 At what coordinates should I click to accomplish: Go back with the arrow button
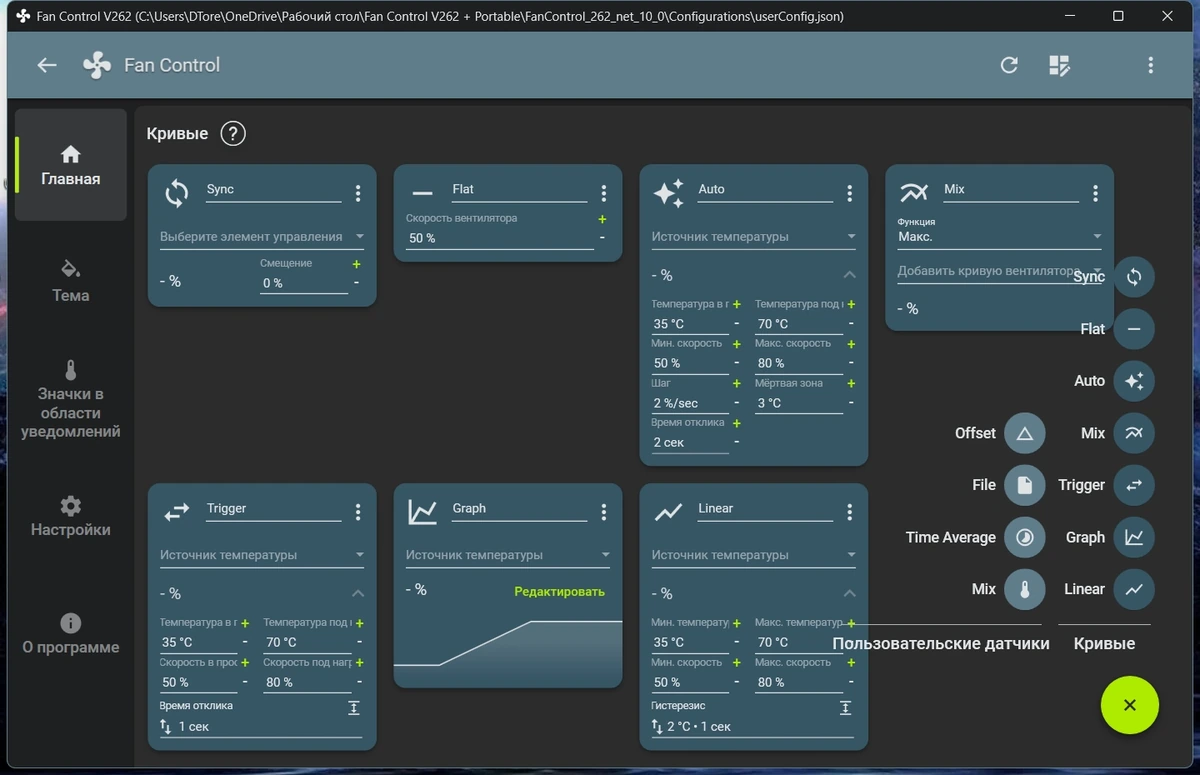point(47,65)
